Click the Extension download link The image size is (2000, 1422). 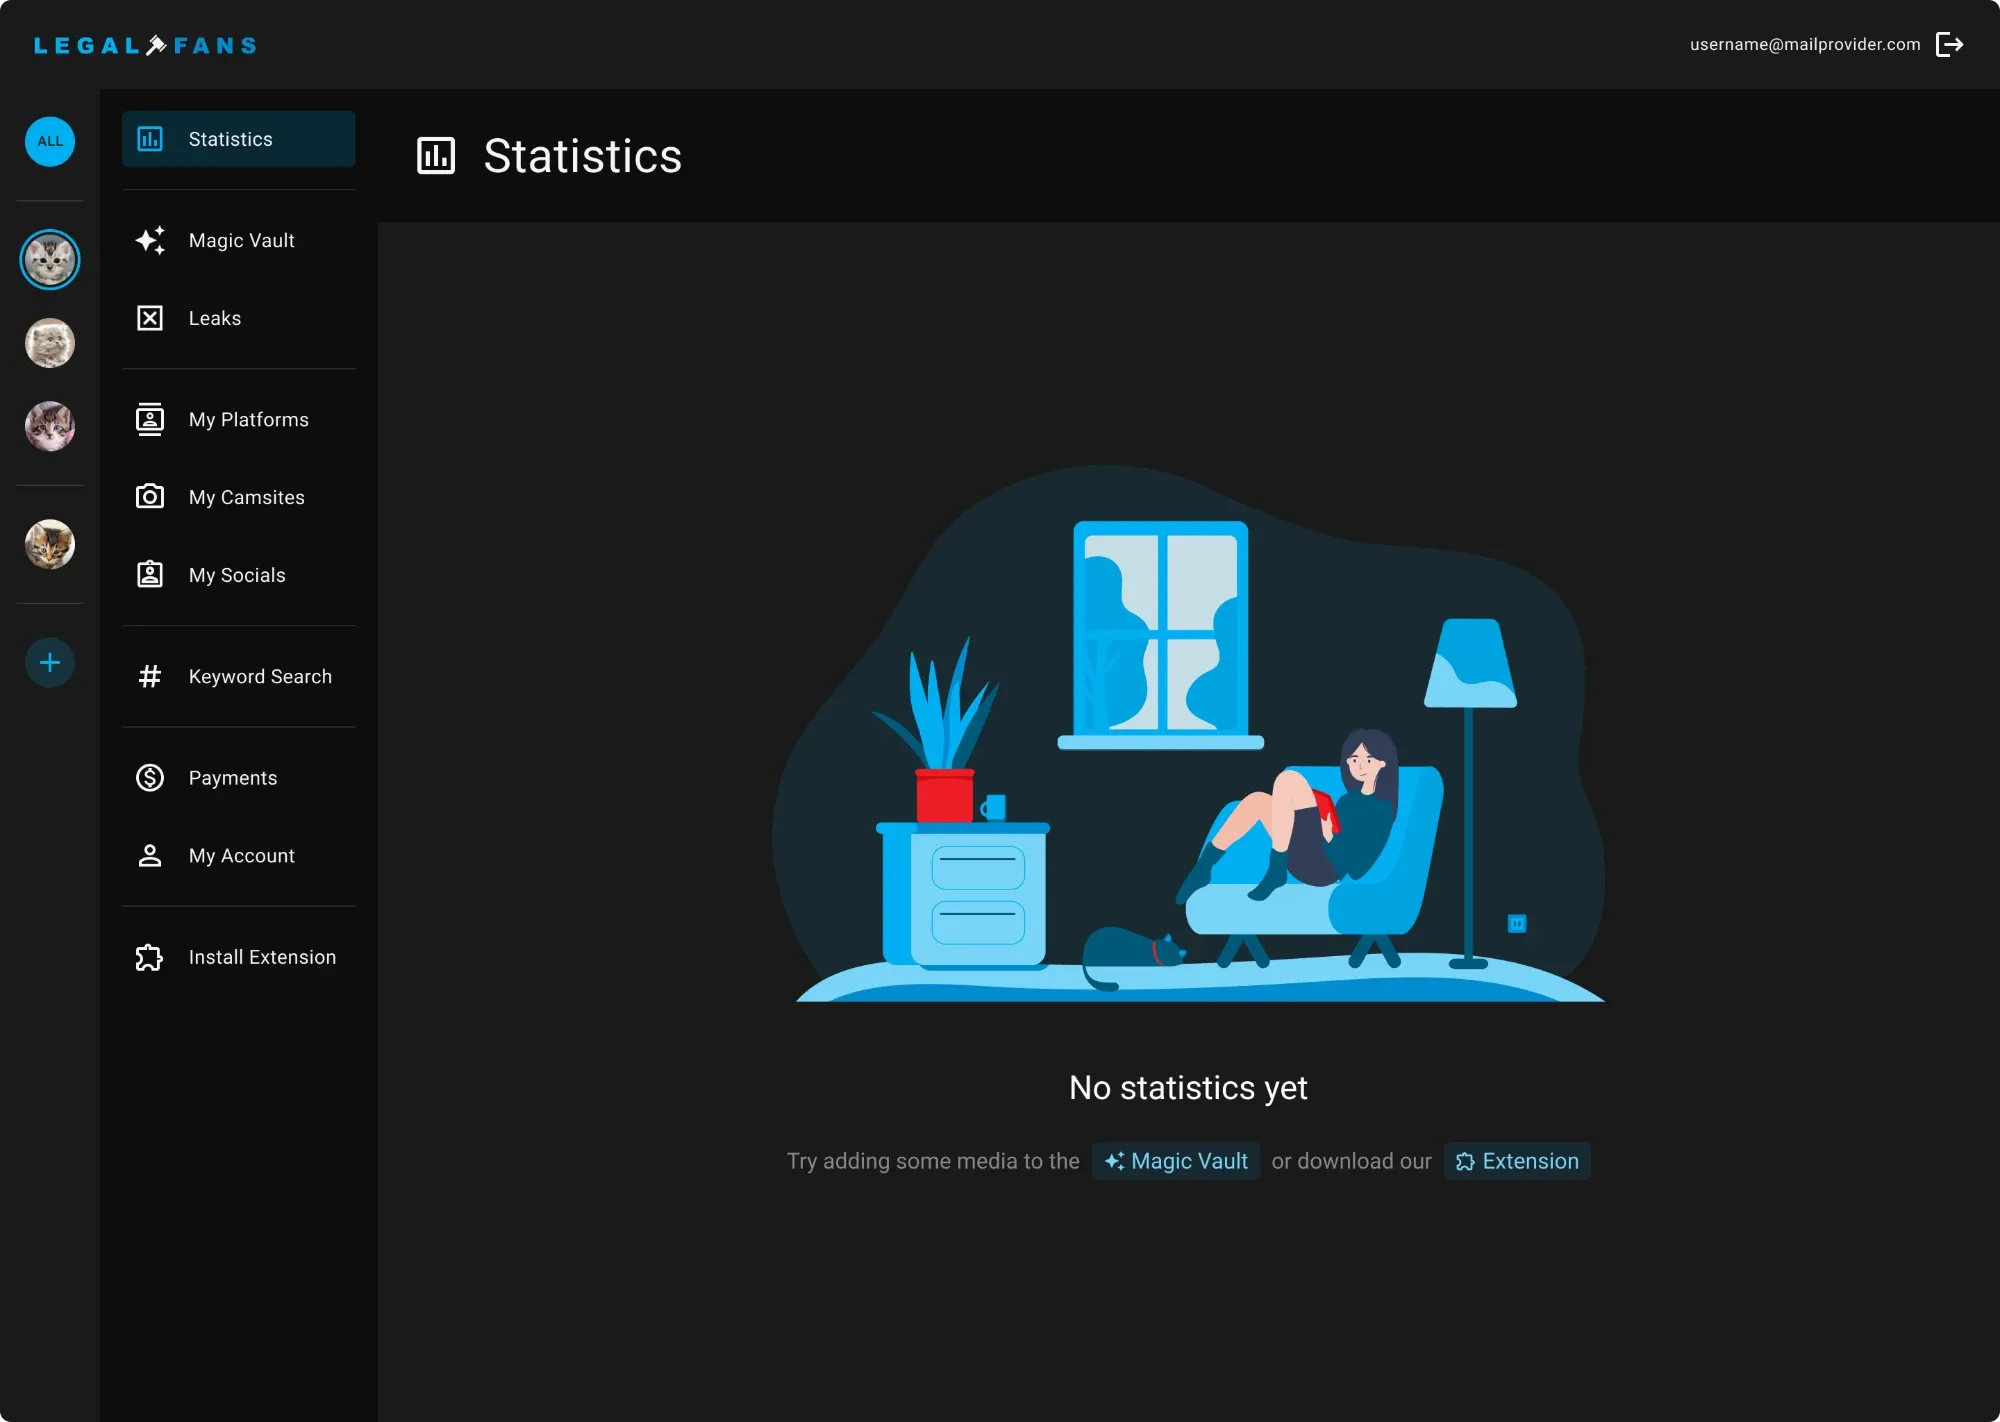point(1517,1161)
